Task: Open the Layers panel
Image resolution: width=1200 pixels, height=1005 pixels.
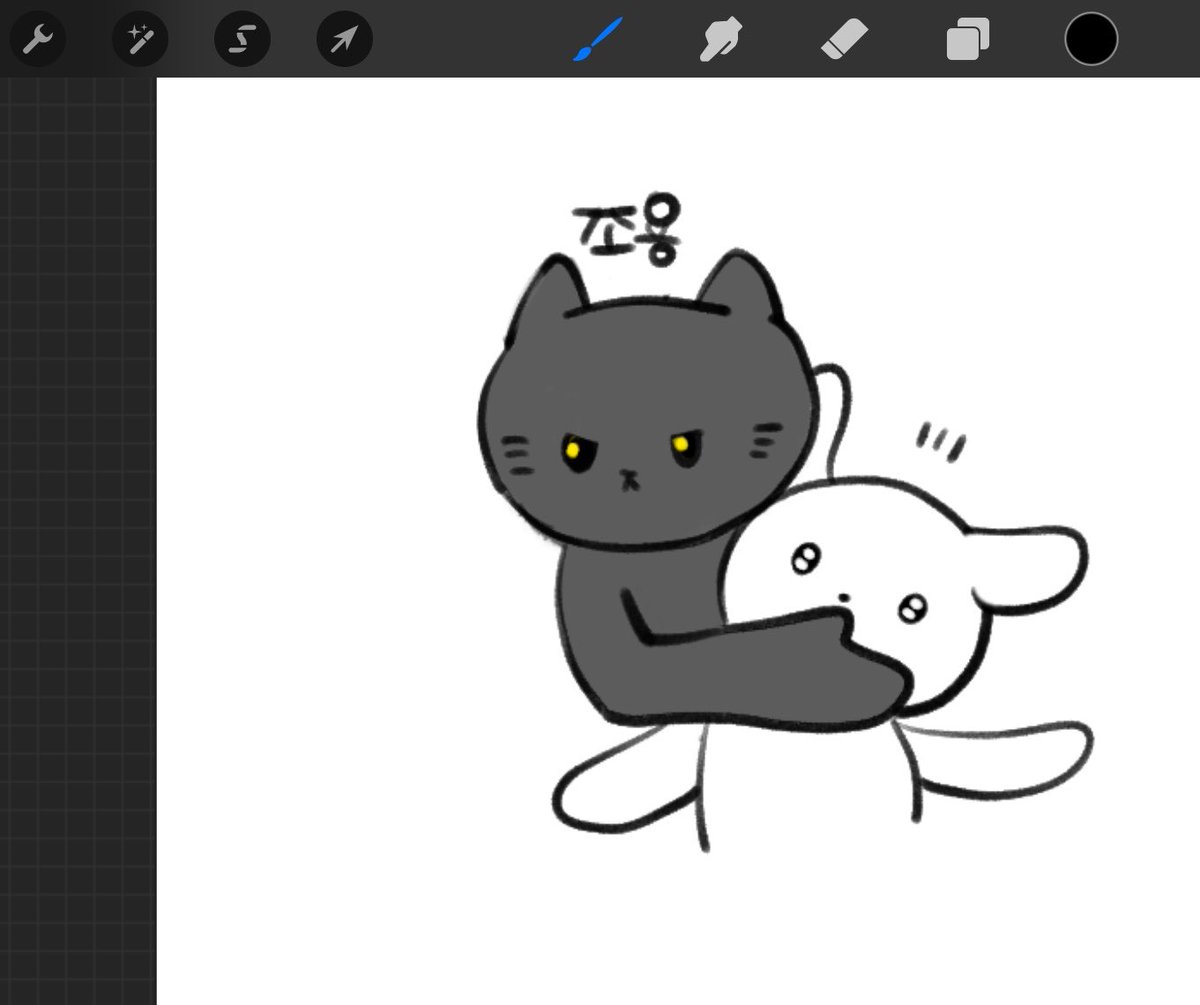Action: [968, 40]
